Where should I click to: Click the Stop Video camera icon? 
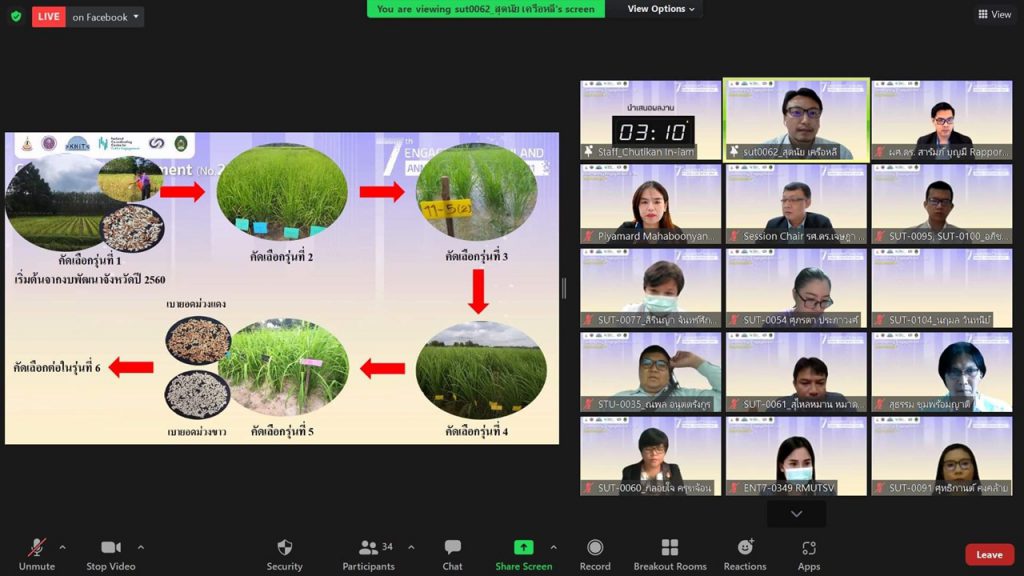tap(110, 547)
